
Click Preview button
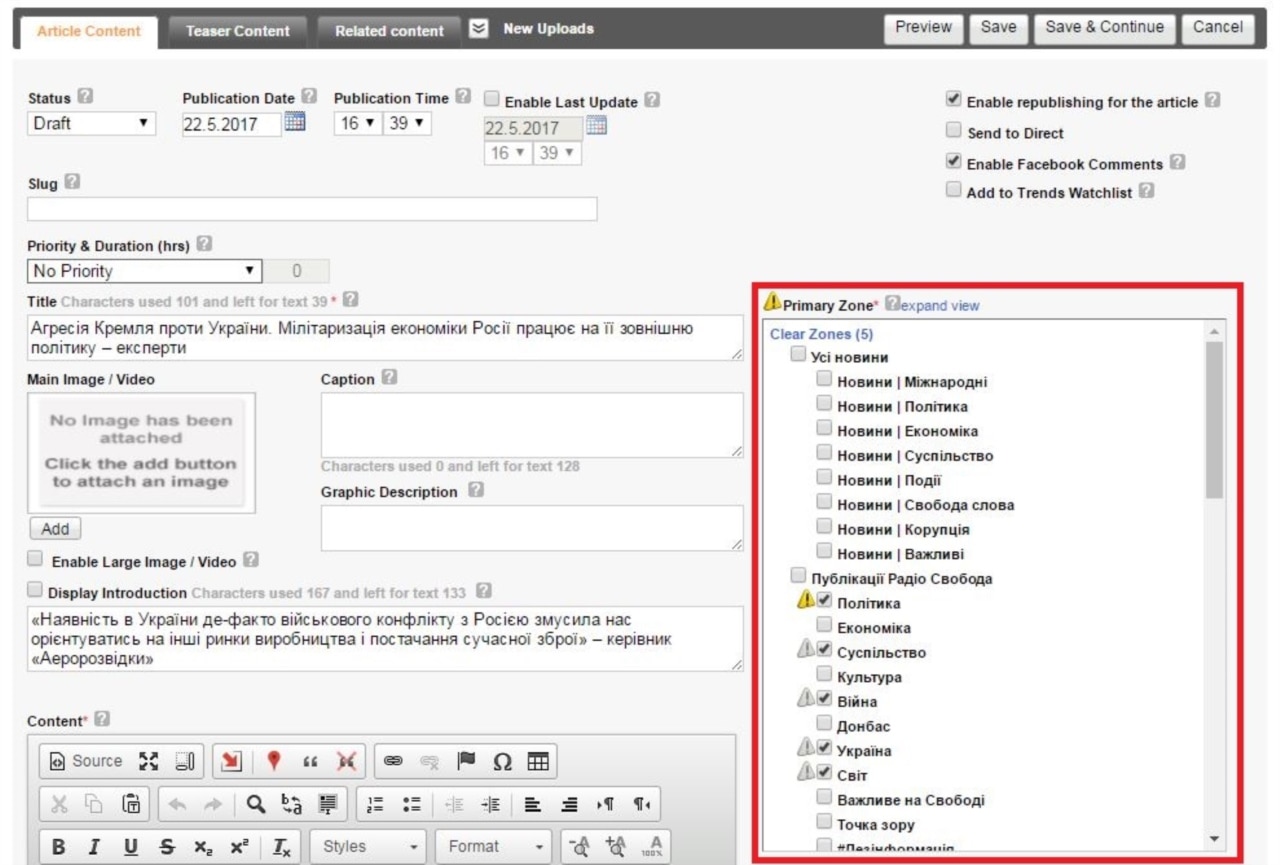point(923,28)
